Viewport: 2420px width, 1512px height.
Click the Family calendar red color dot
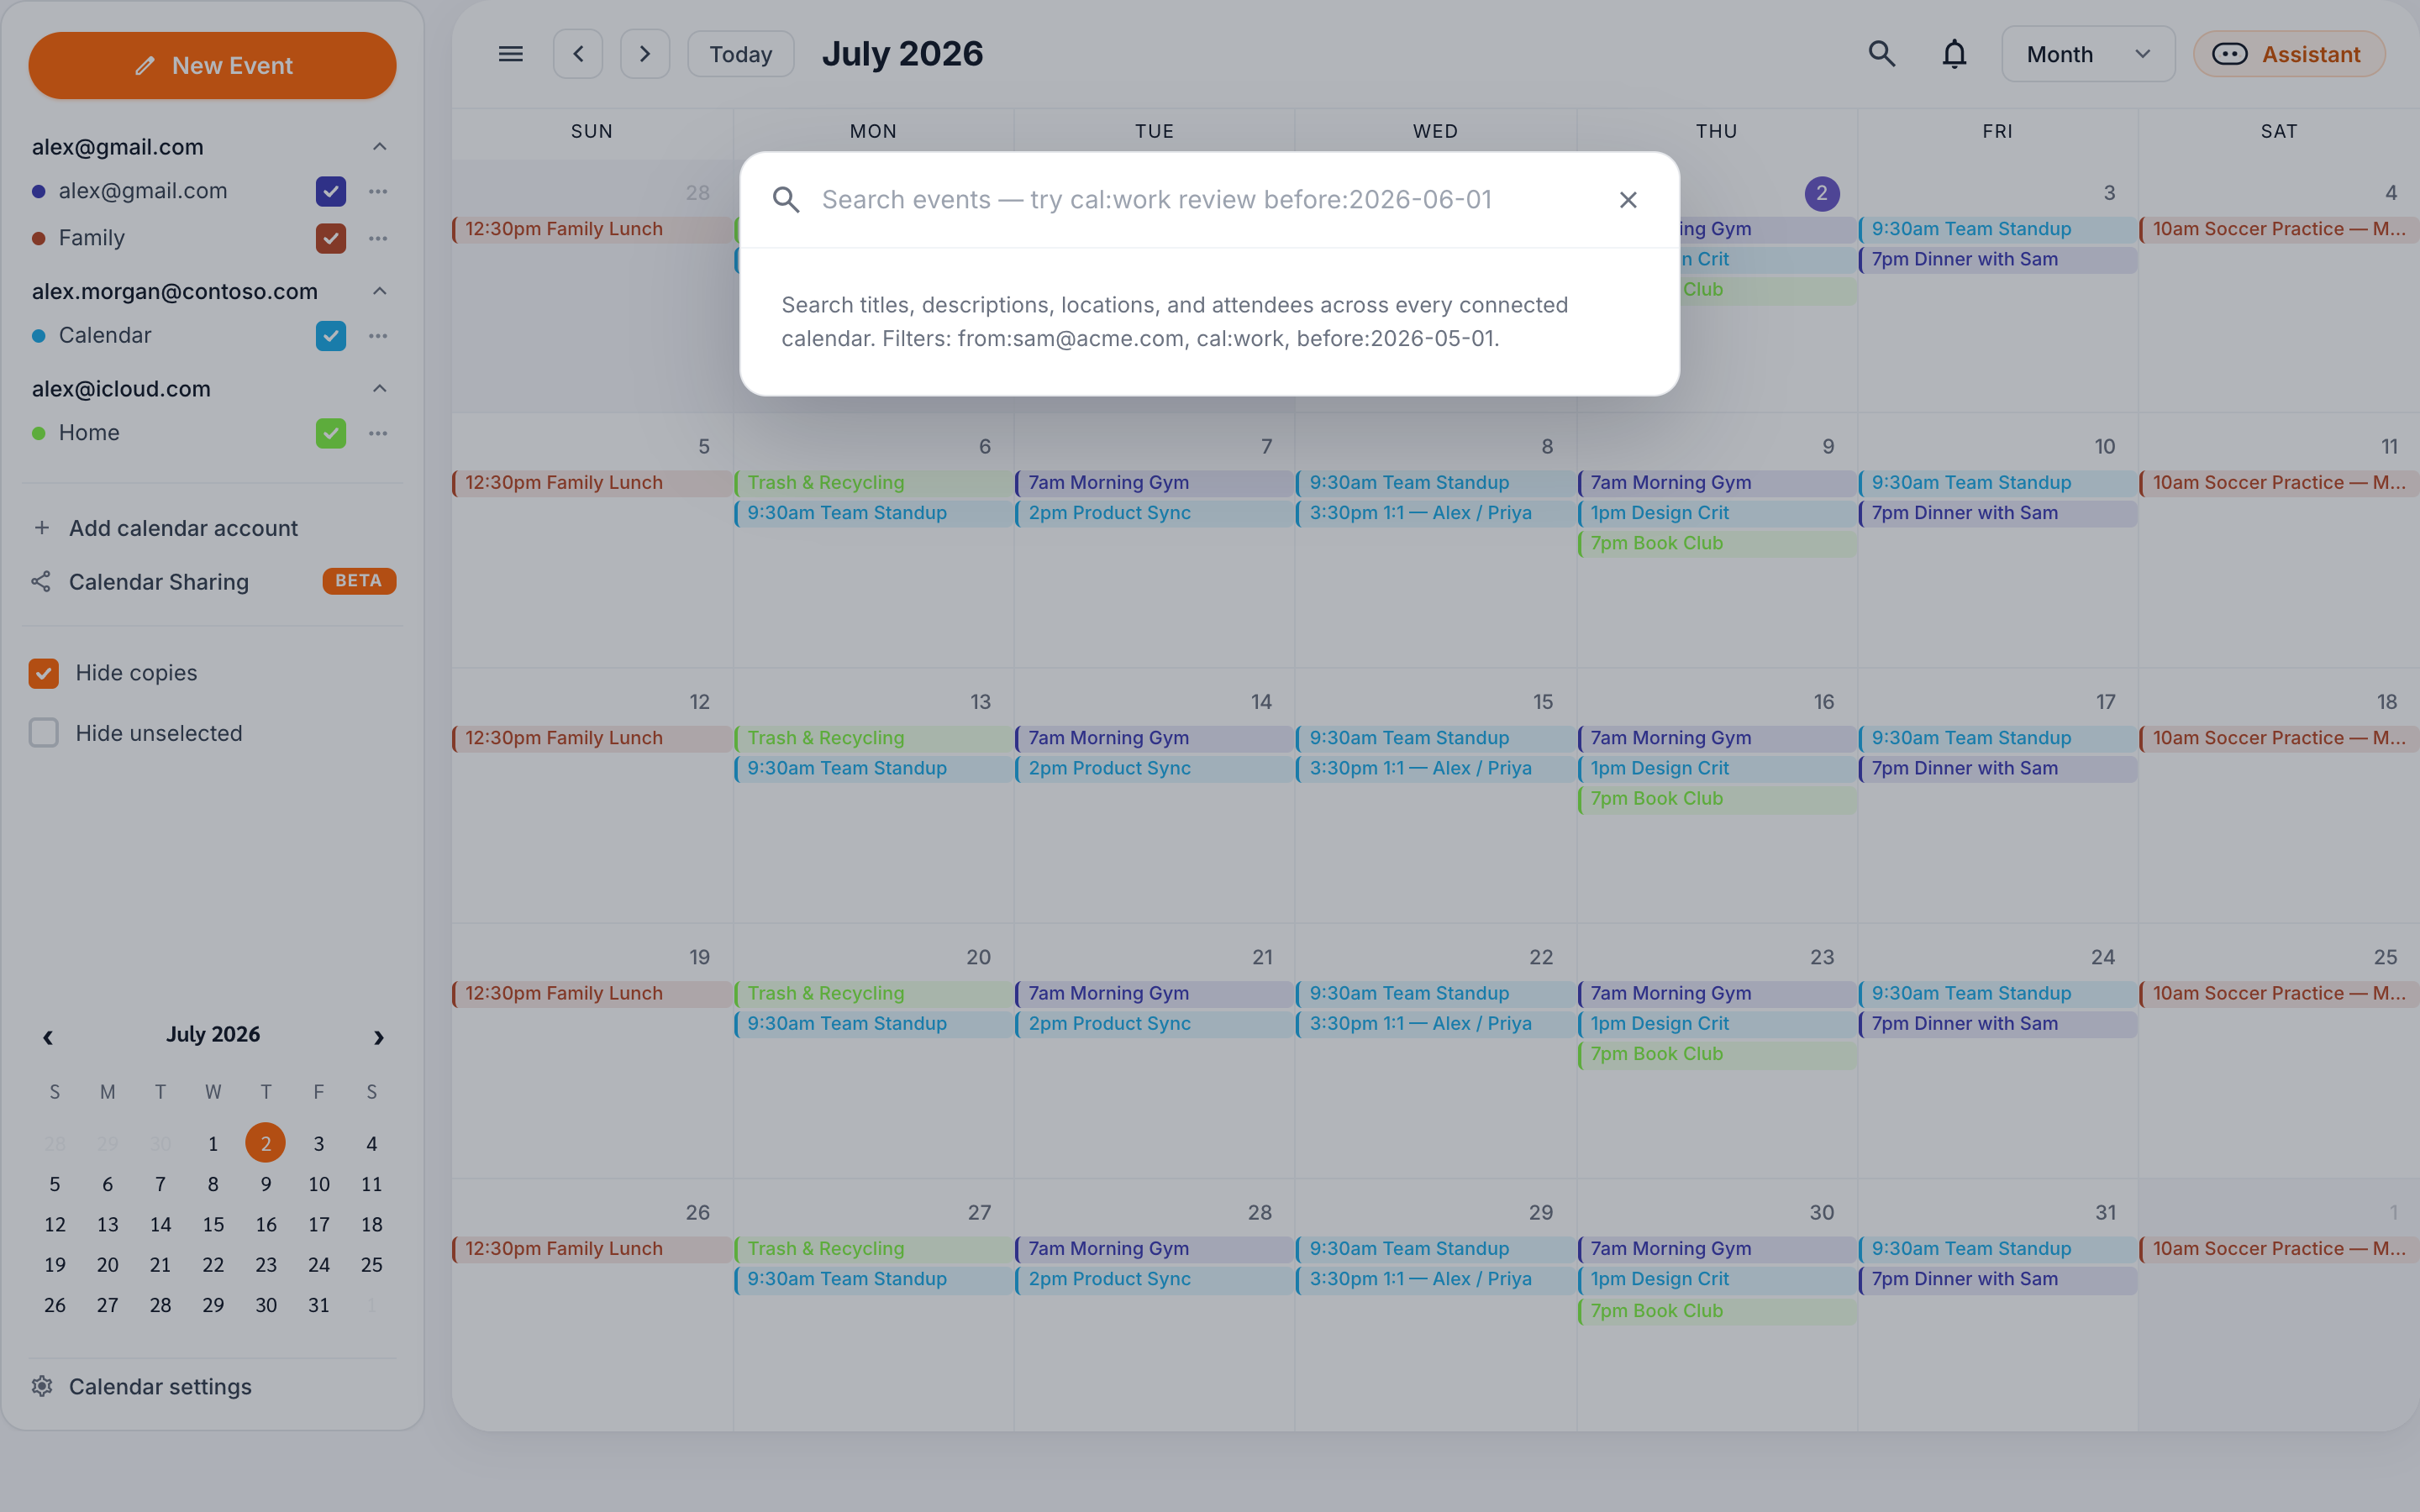point(39,238)
